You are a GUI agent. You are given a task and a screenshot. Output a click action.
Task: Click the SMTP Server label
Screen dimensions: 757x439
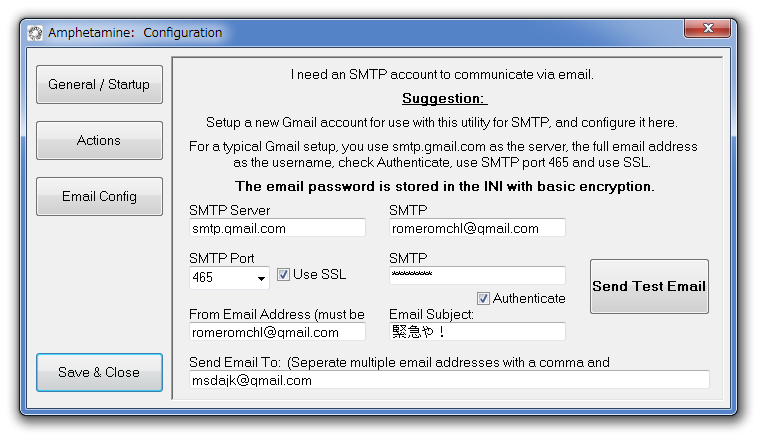point(229,211)
